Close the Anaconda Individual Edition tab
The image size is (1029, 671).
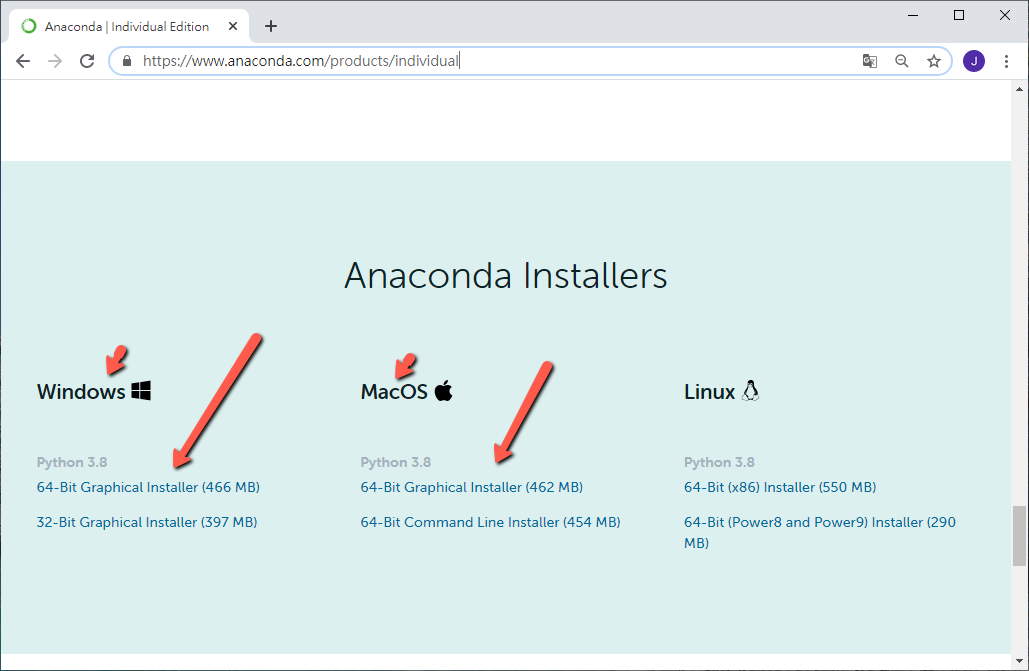pyautogui.click(x=233, y=26)
